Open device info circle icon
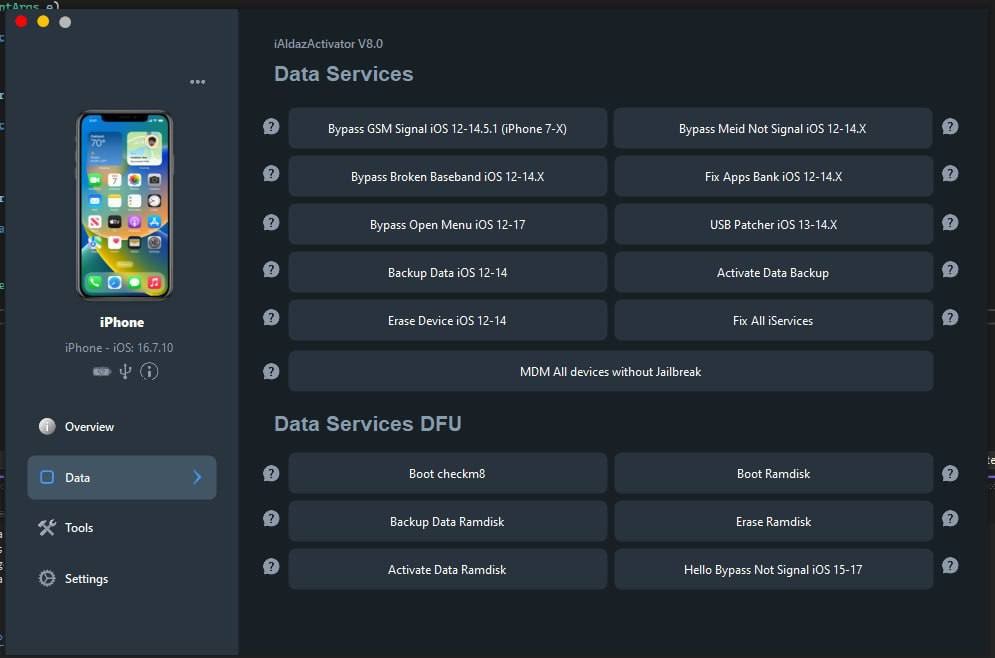 [149, 371]
